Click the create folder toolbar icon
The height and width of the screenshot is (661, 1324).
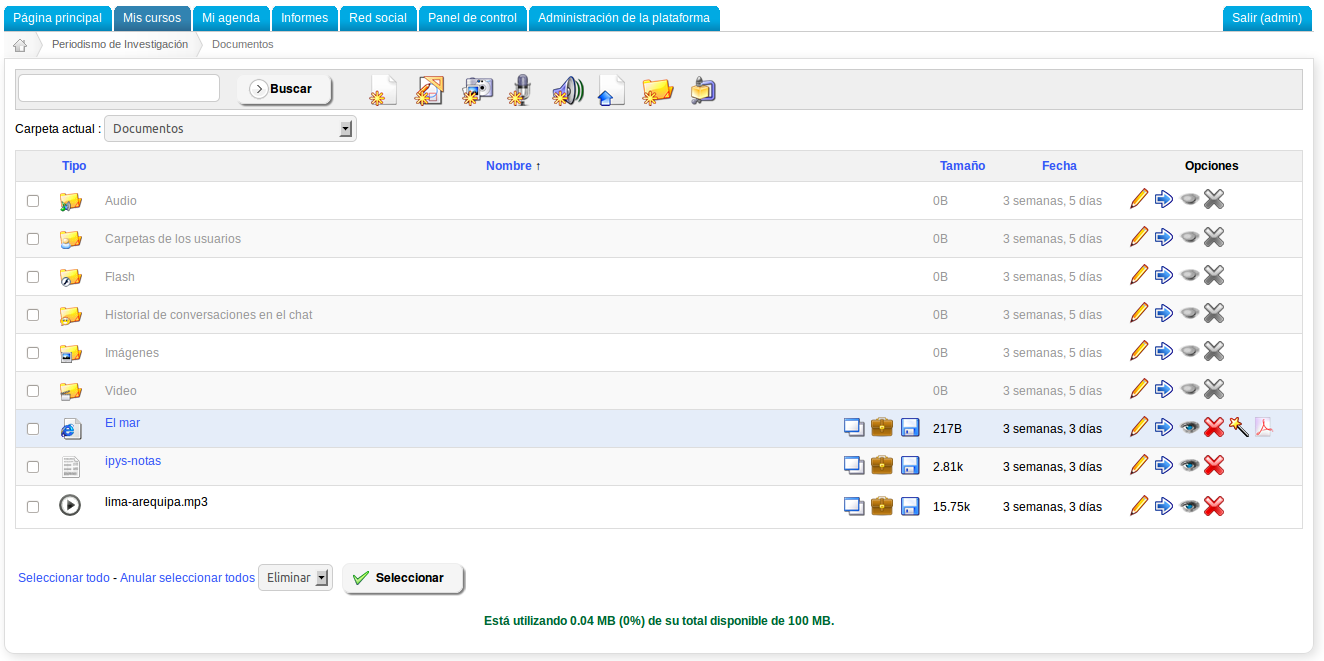click(x=657, y=91)
